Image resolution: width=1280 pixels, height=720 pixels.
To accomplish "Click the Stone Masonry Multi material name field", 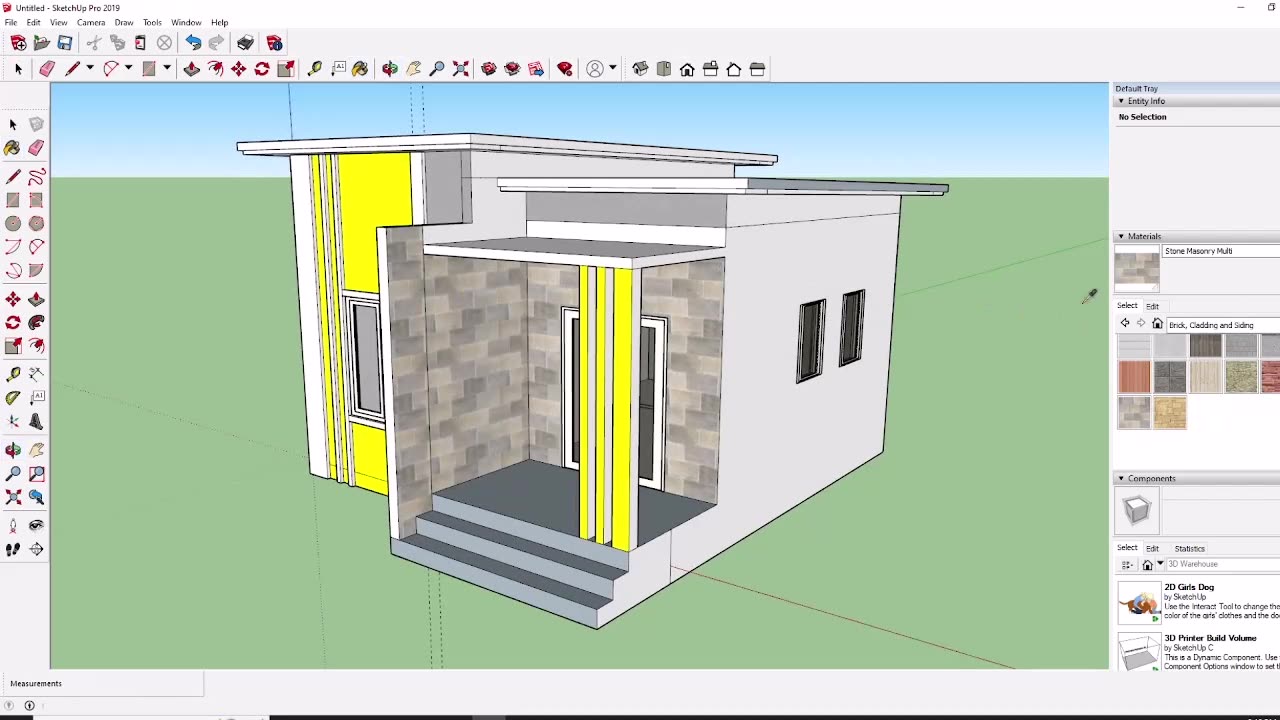I will pyautogui.click(x=1221, y=251).
